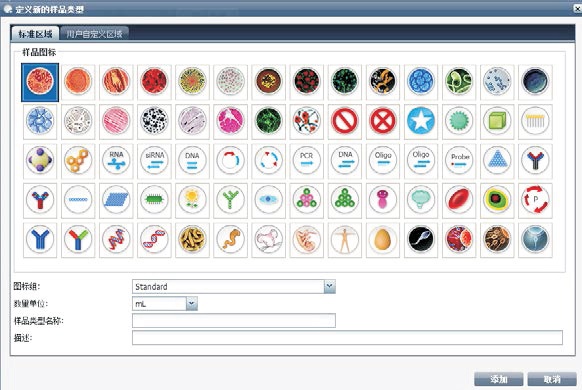Select the egg sample icon
Screen dimensions: 582x390
click(x=383, y=240)
